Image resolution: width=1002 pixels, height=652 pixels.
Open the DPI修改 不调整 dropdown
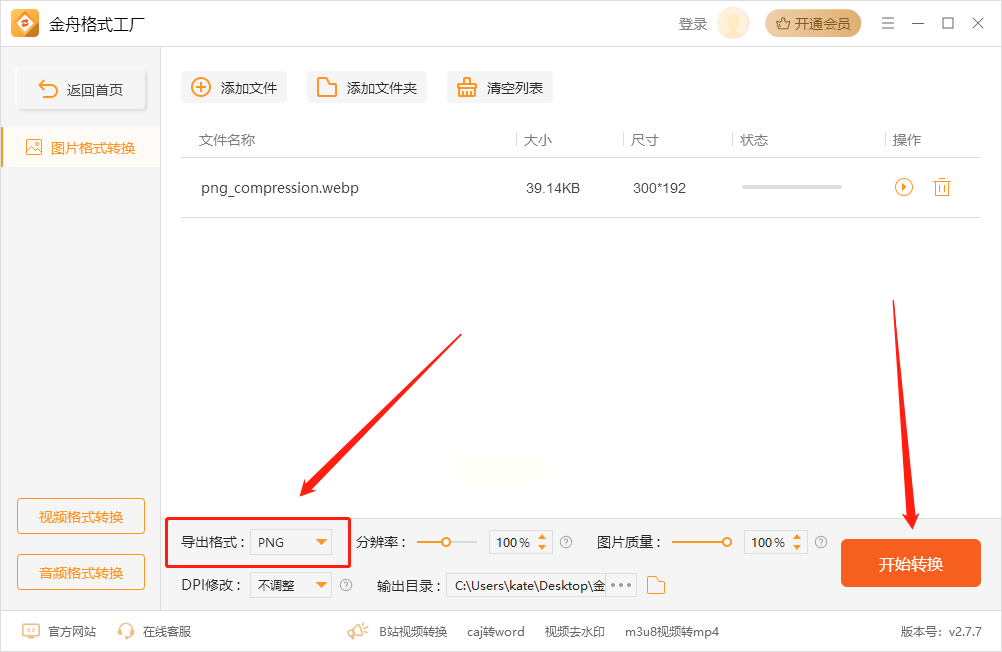291,585
